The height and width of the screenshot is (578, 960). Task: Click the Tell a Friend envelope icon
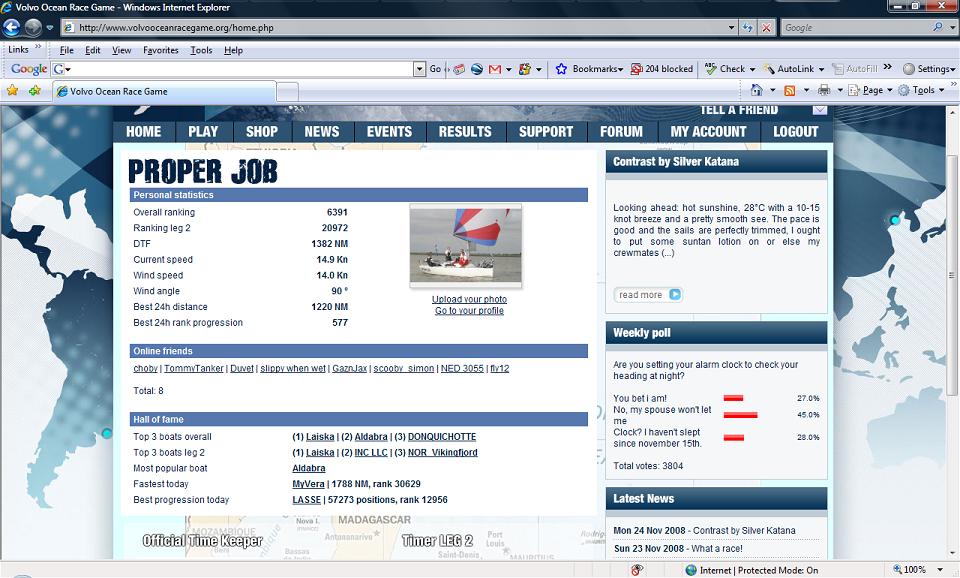[x=820, y=110]
